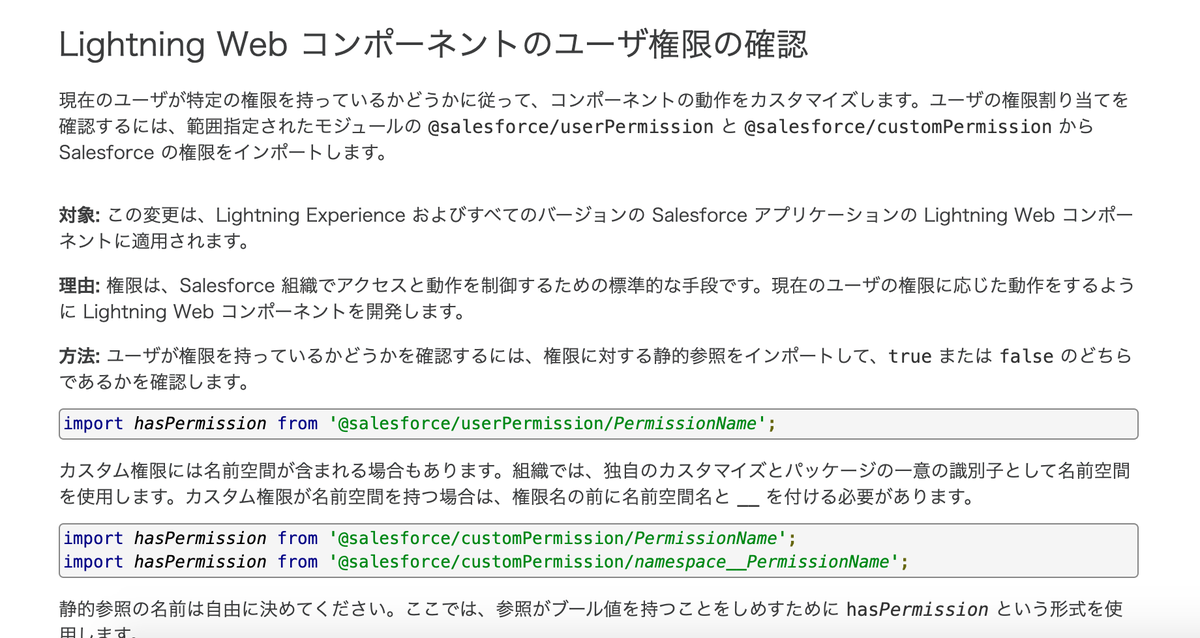Click the text "Lightning Experience" in the 対象 paragraph

click(311, 216)
